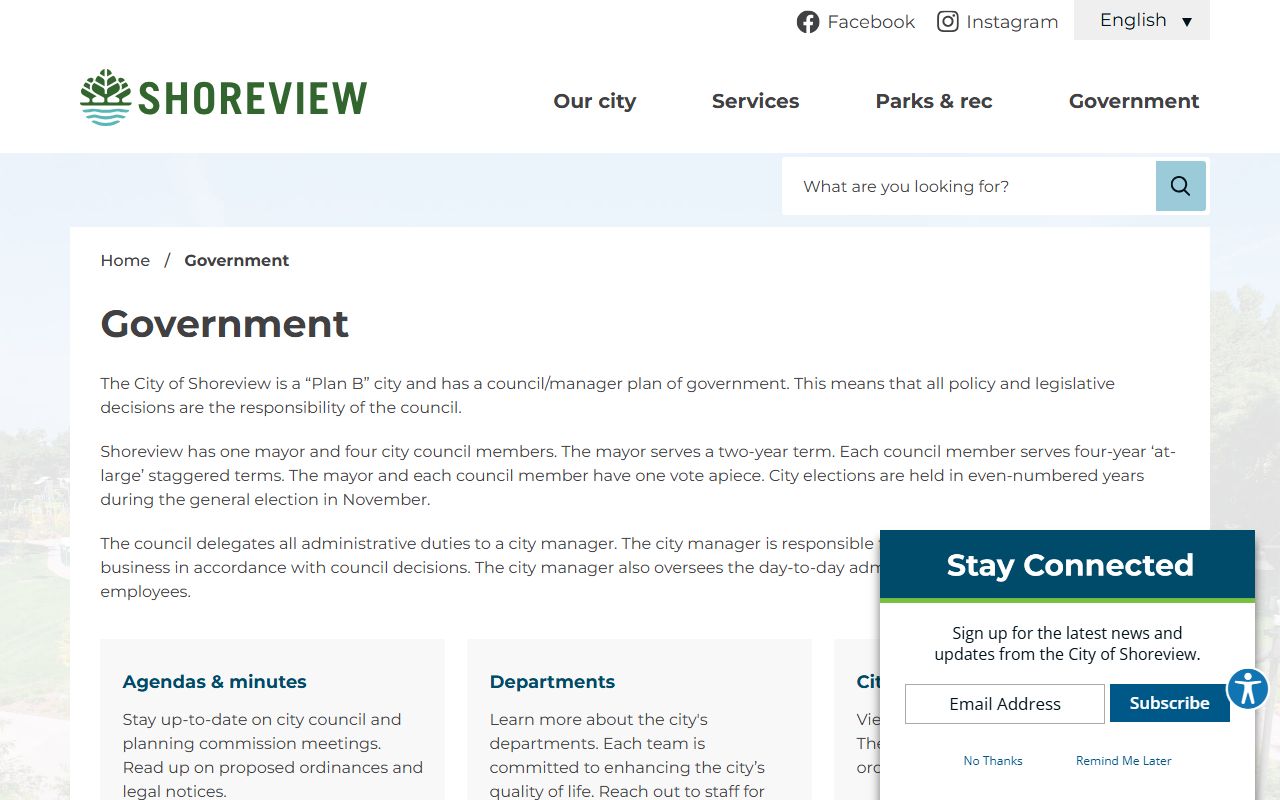Image resolution: width=1280 pixels, height=800 pixels.
Task: Choose Remind Me Later in popup
Action: point(1124,761)
